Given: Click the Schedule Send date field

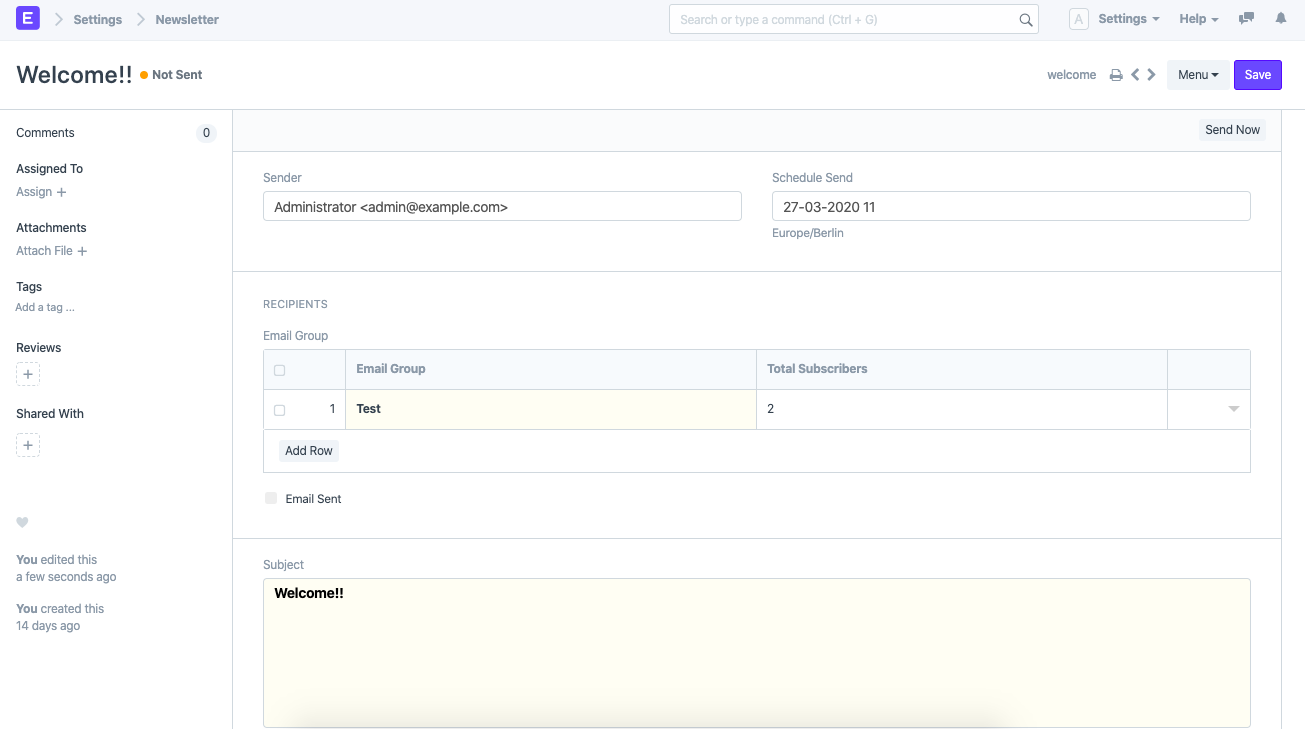Looking at the screenshot, I should pos(1011,206).
